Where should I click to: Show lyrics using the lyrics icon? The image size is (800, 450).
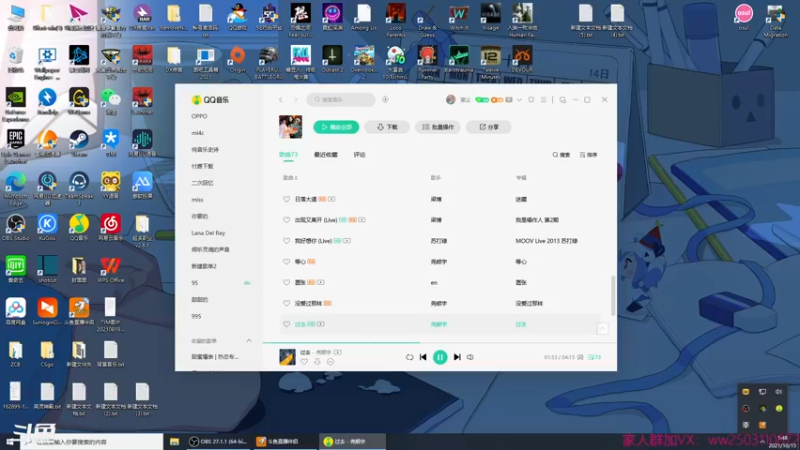pyautogui.click(x=581, y=357)
